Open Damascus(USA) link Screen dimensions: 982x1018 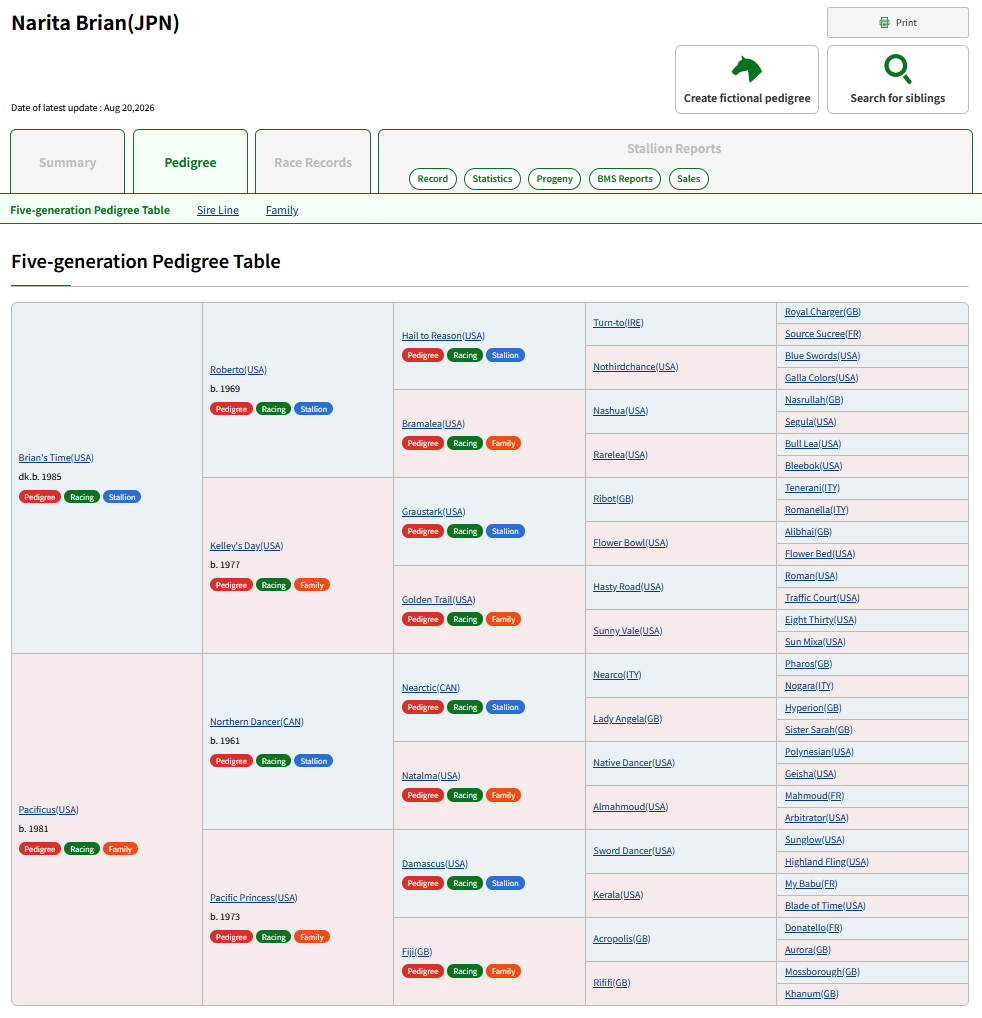click(435, 863)
